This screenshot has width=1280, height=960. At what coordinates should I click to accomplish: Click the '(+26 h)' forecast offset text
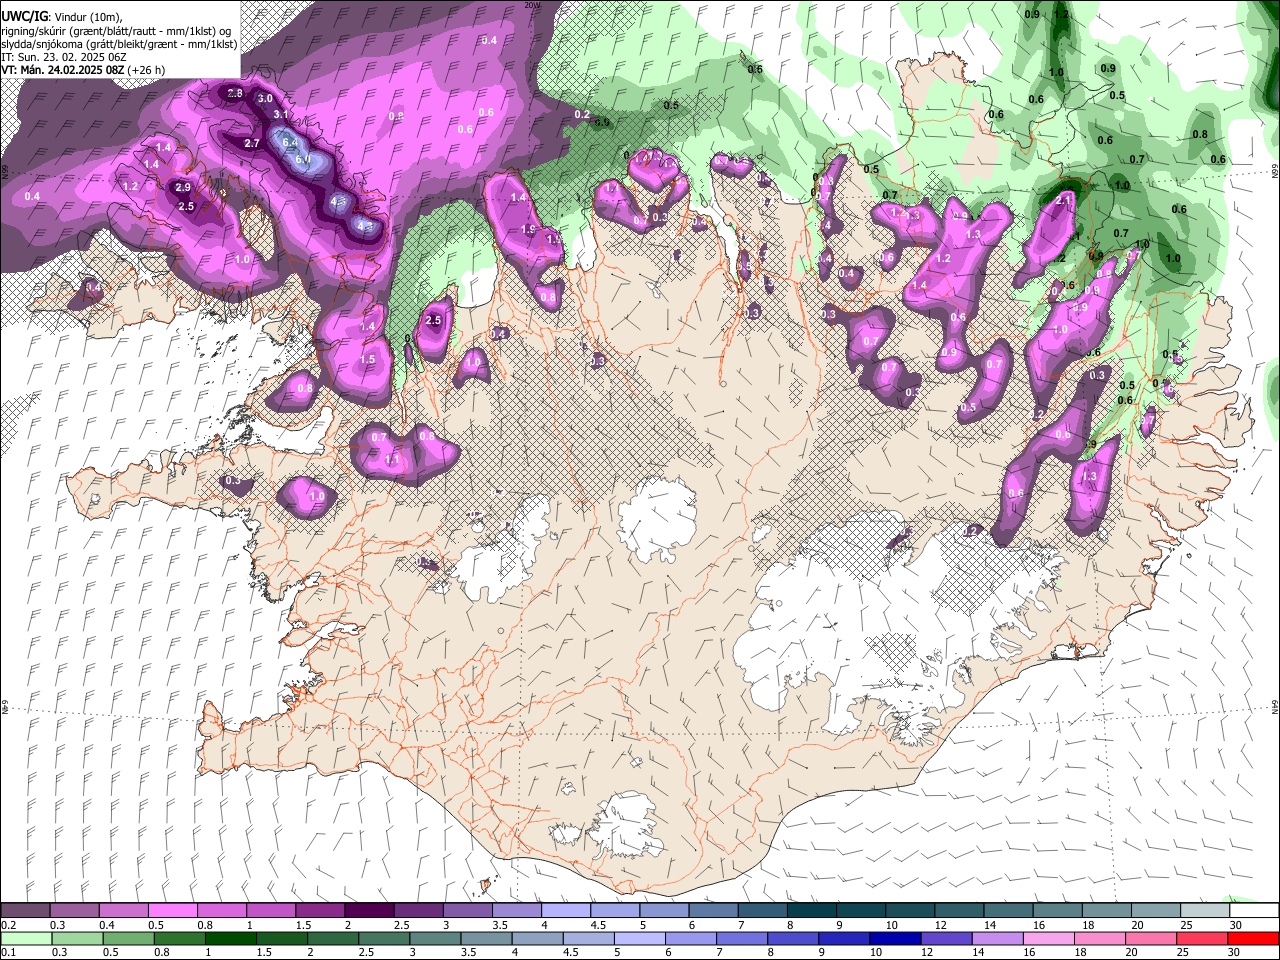(x=146, y=70)
